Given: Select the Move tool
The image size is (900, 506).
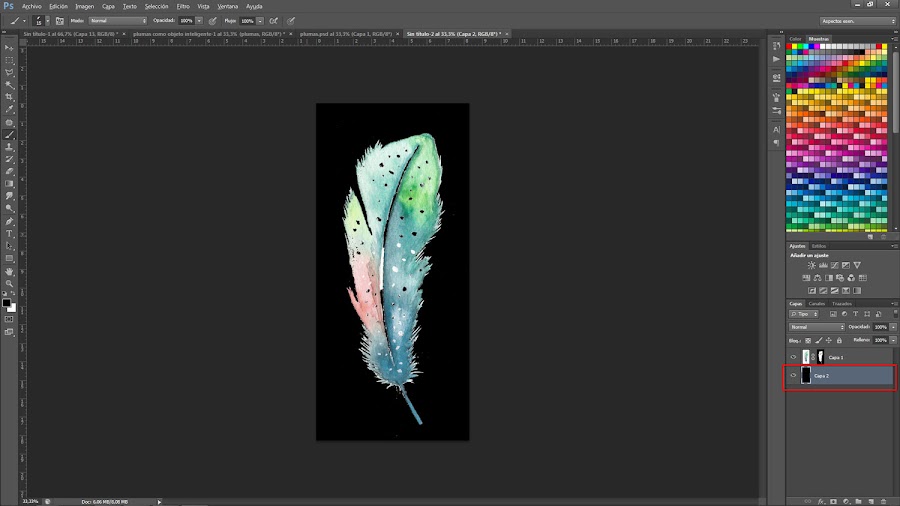Looking at the screenshot, I should coord(10,47).
